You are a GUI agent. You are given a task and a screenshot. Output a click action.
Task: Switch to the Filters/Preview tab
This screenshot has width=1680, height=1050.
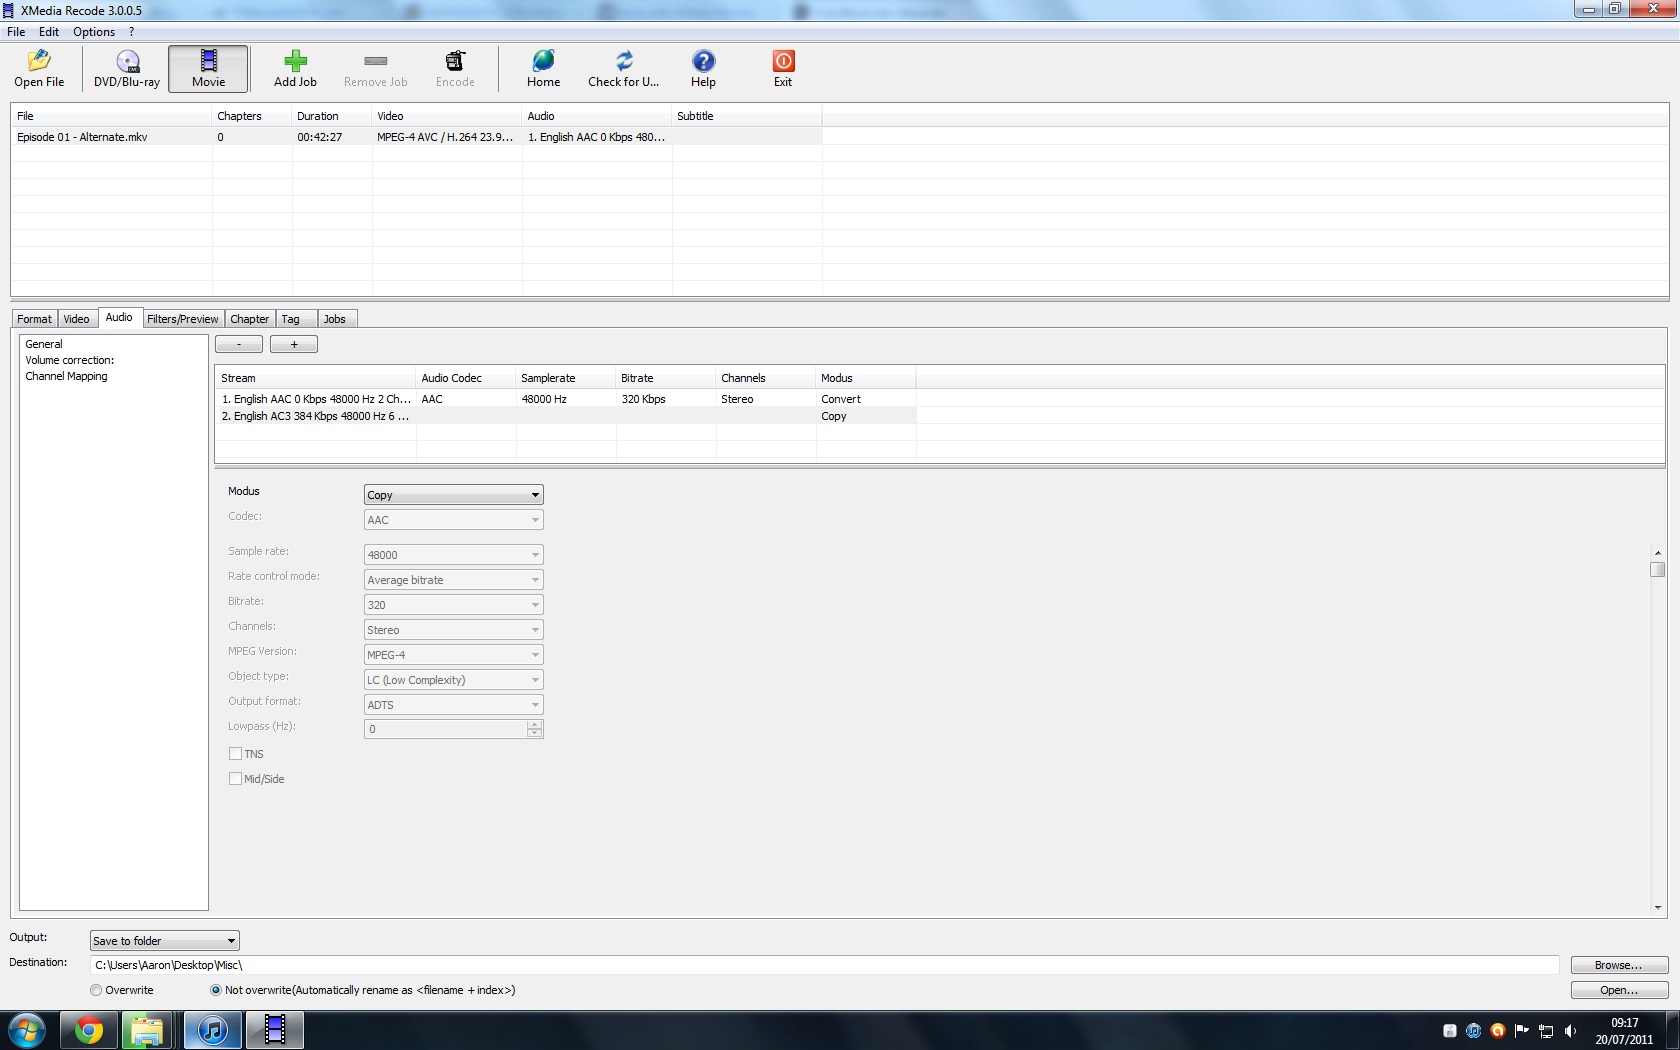(x=182, y=319)
